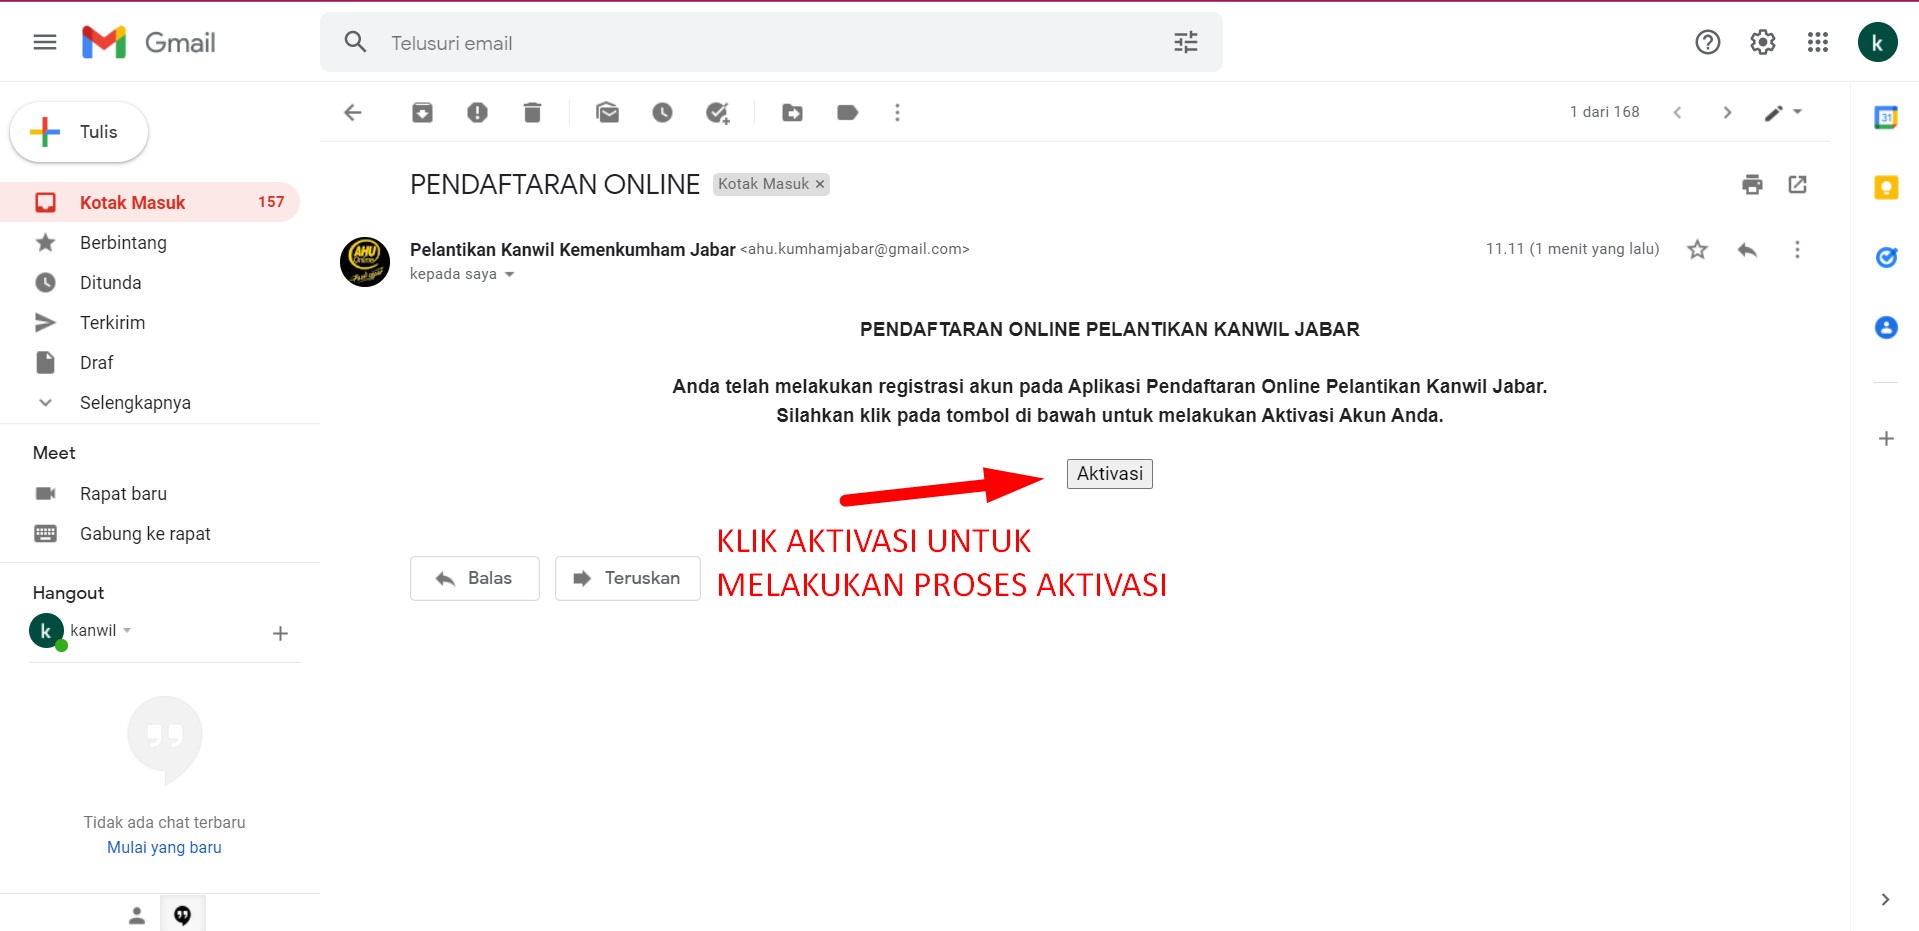Delete the email with the trash icon
Image resolution: width=1919 pixels, height=931 pixels.
(x=532, y=113)
